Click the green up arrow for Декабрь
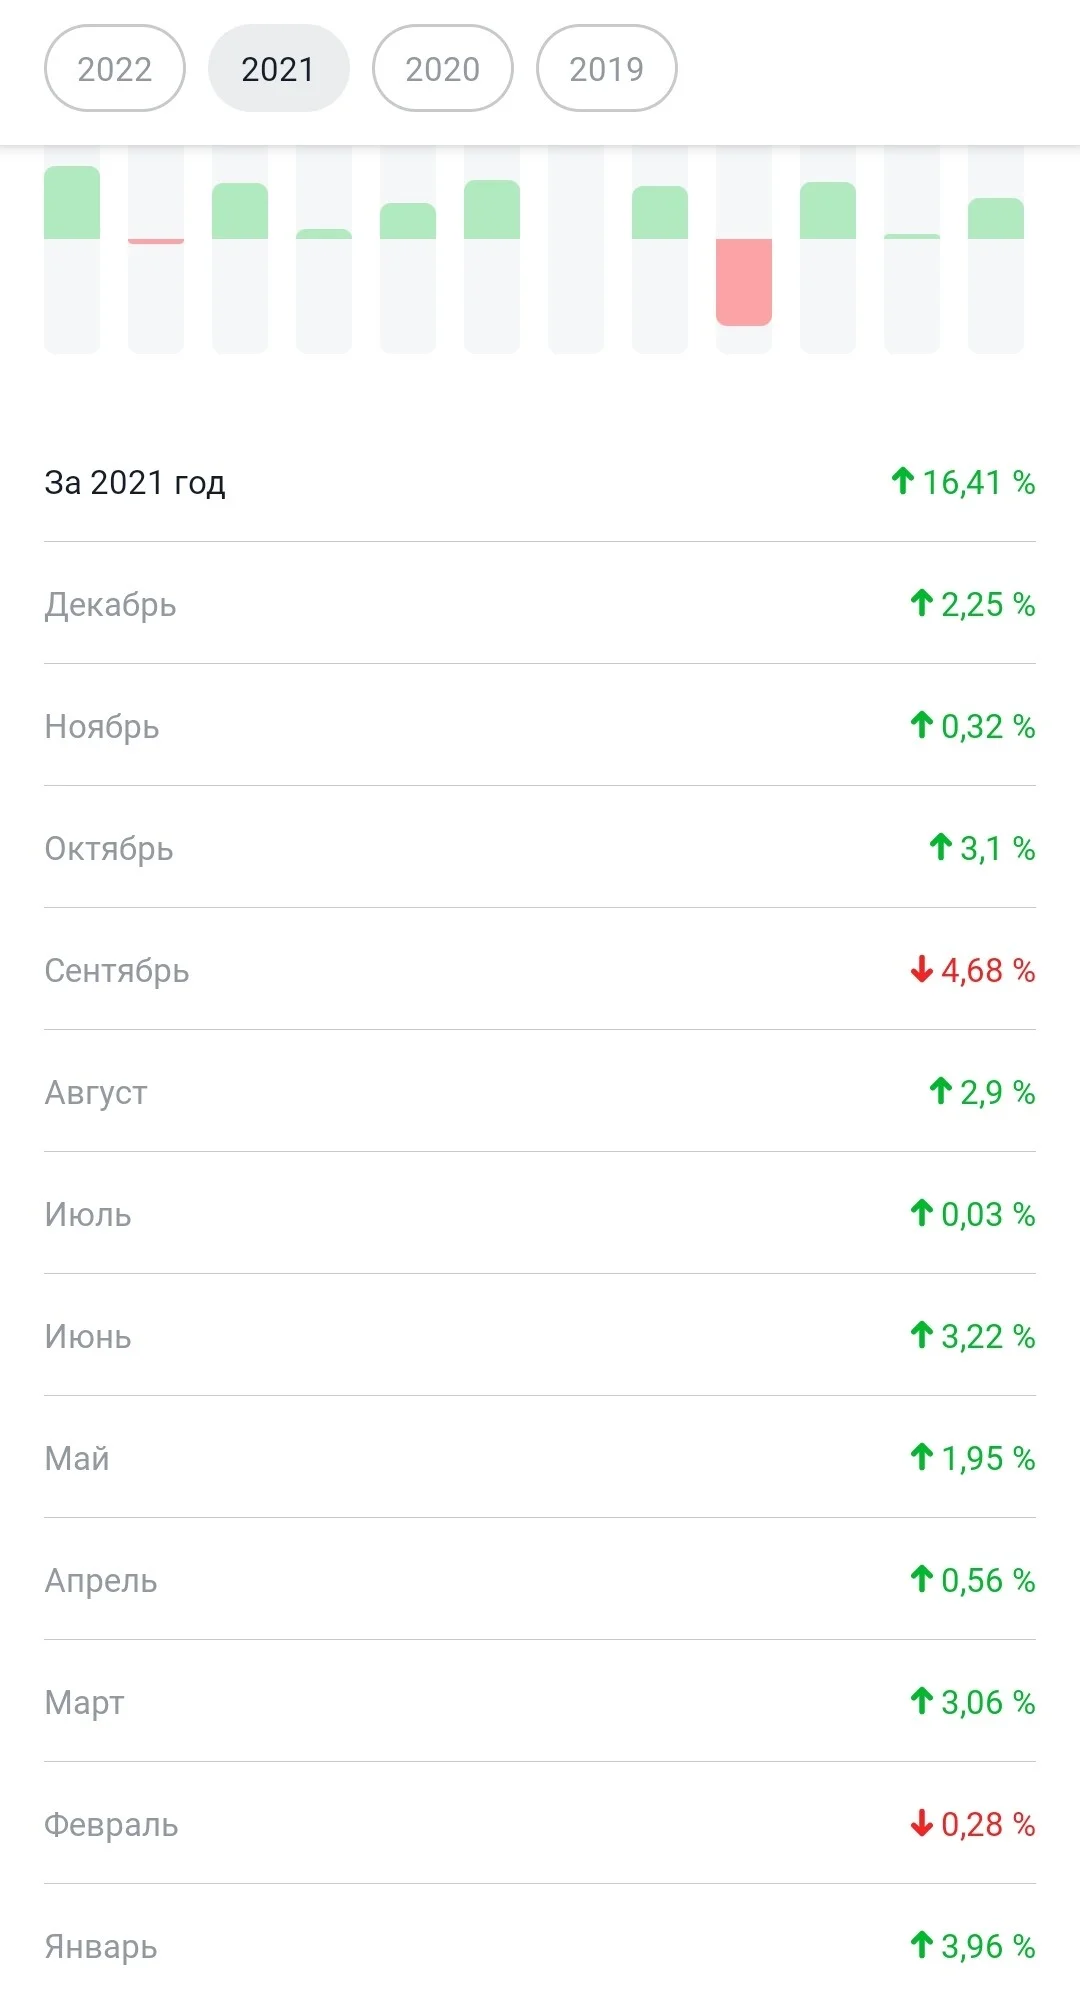1080x2001 pixels. (921, 603)
